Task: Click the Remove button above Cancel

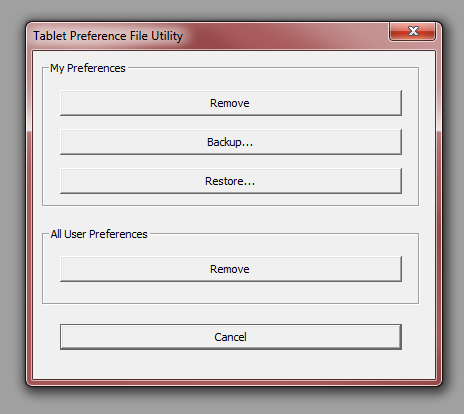Action: [231, 269]
